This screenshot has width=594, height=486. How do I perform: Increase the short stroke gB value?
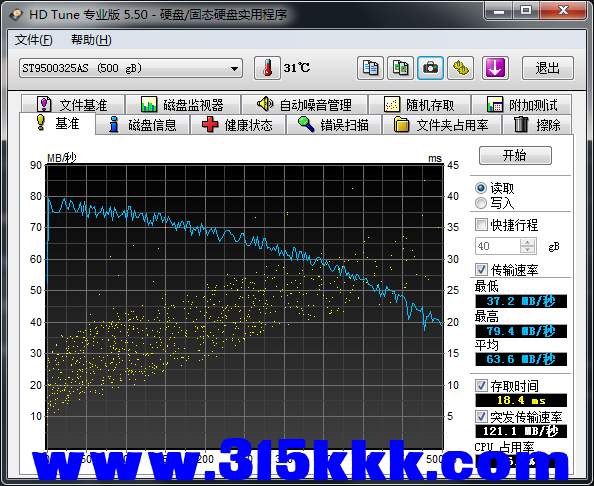point(527,242)
